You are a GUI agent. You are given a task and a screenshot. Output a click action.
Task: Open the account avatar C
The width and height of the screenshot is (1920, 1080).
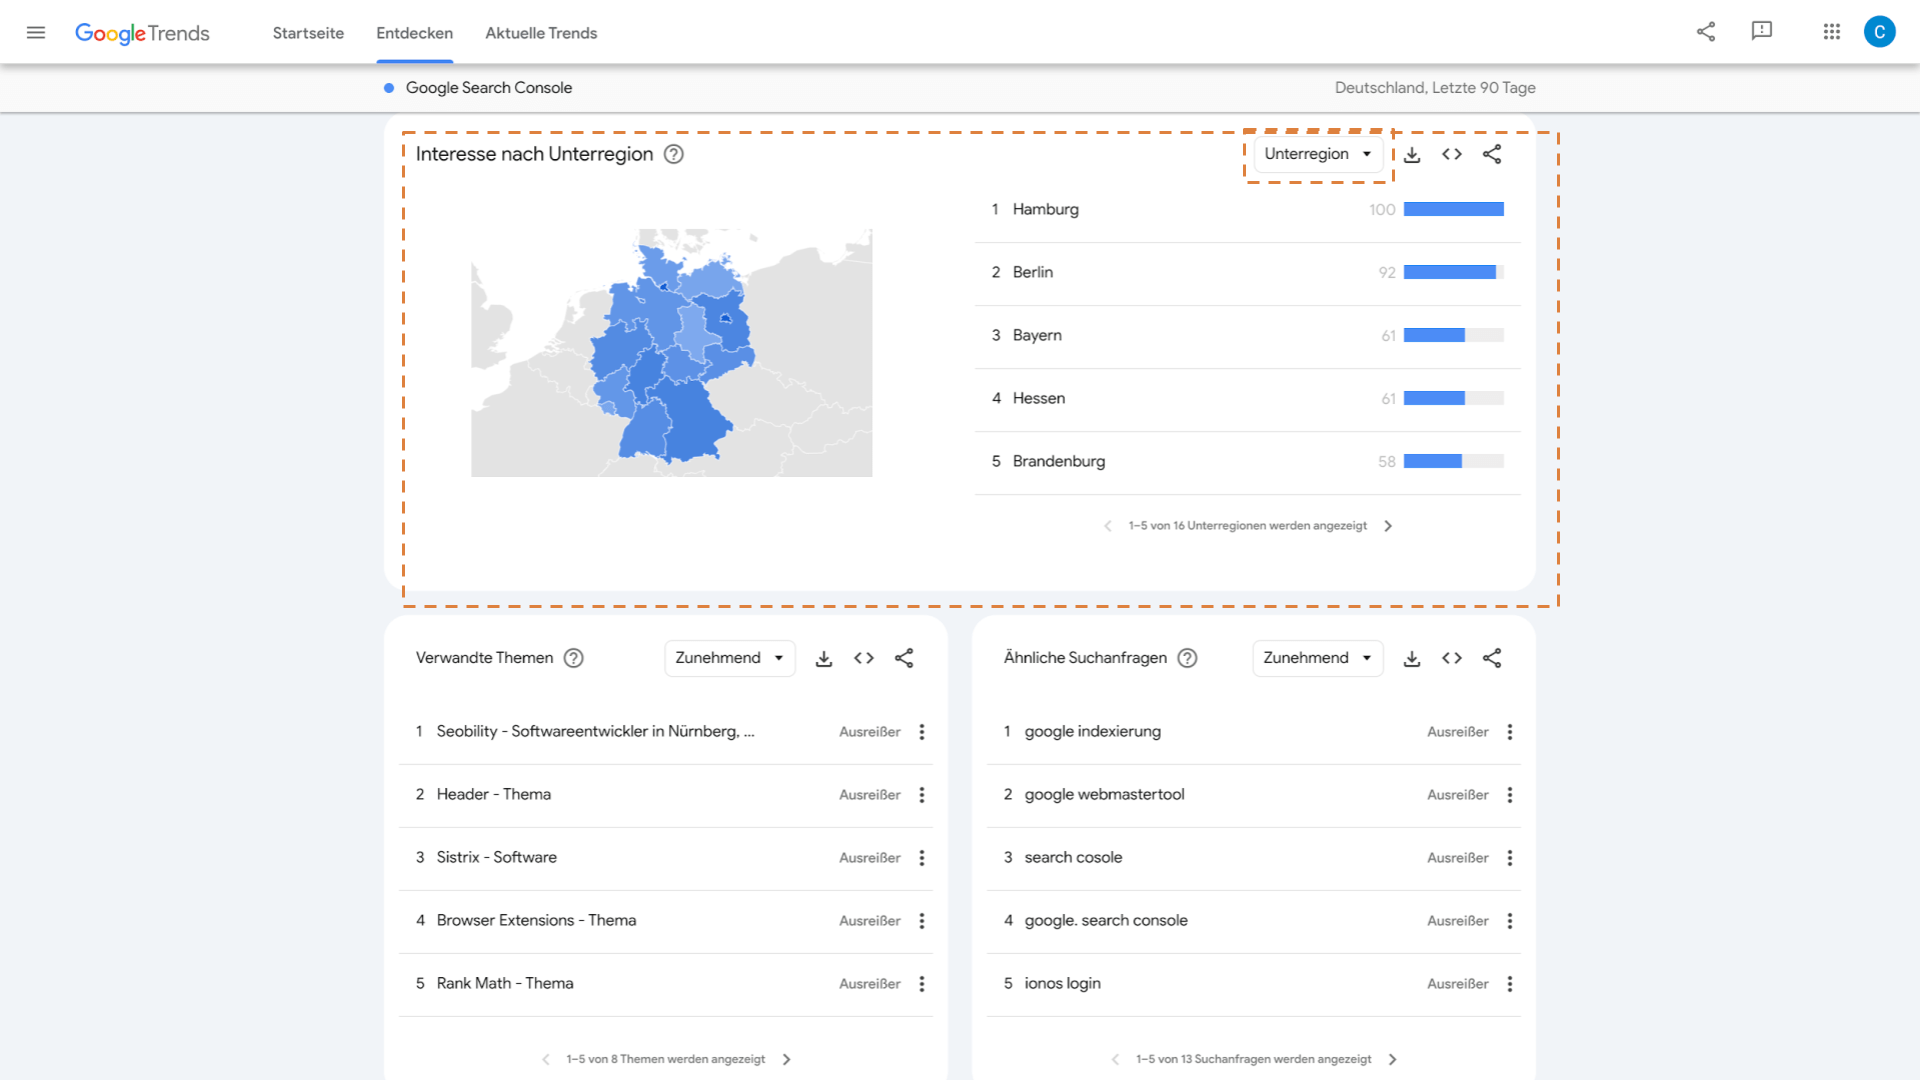pyautogui.click(x=1880, y=32)
